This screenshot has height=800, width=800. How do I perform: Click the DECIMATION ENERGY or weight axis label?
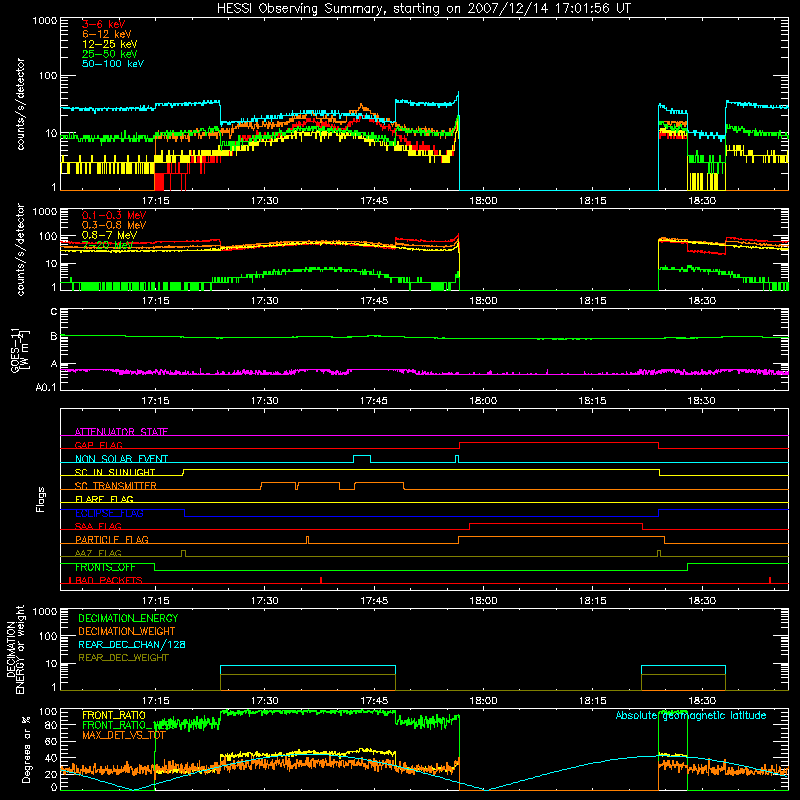coord(16,649)
